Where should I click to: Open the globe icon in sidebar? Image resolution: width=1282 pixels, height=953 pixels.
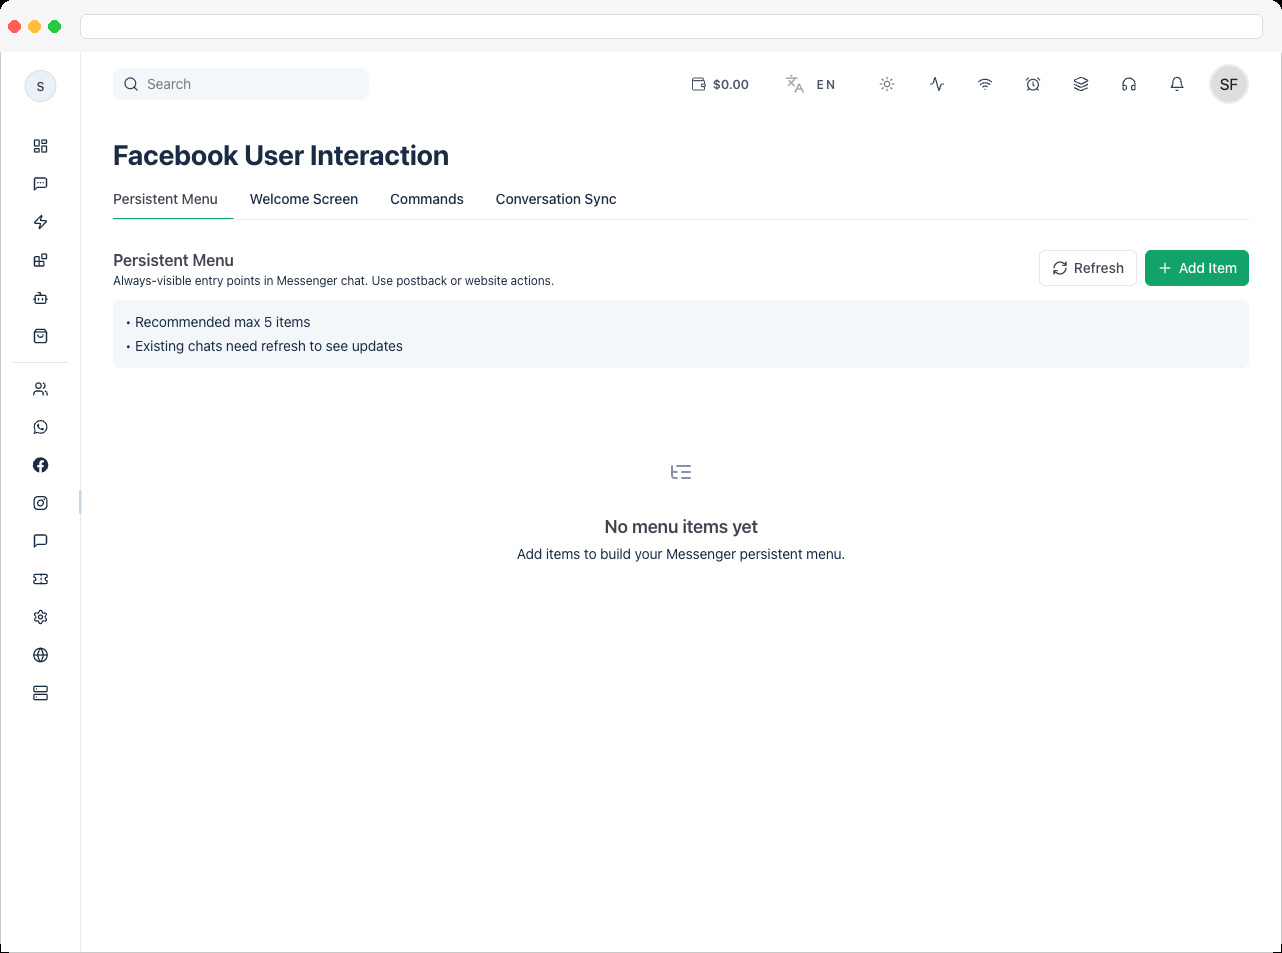click(x=40, y=655)
